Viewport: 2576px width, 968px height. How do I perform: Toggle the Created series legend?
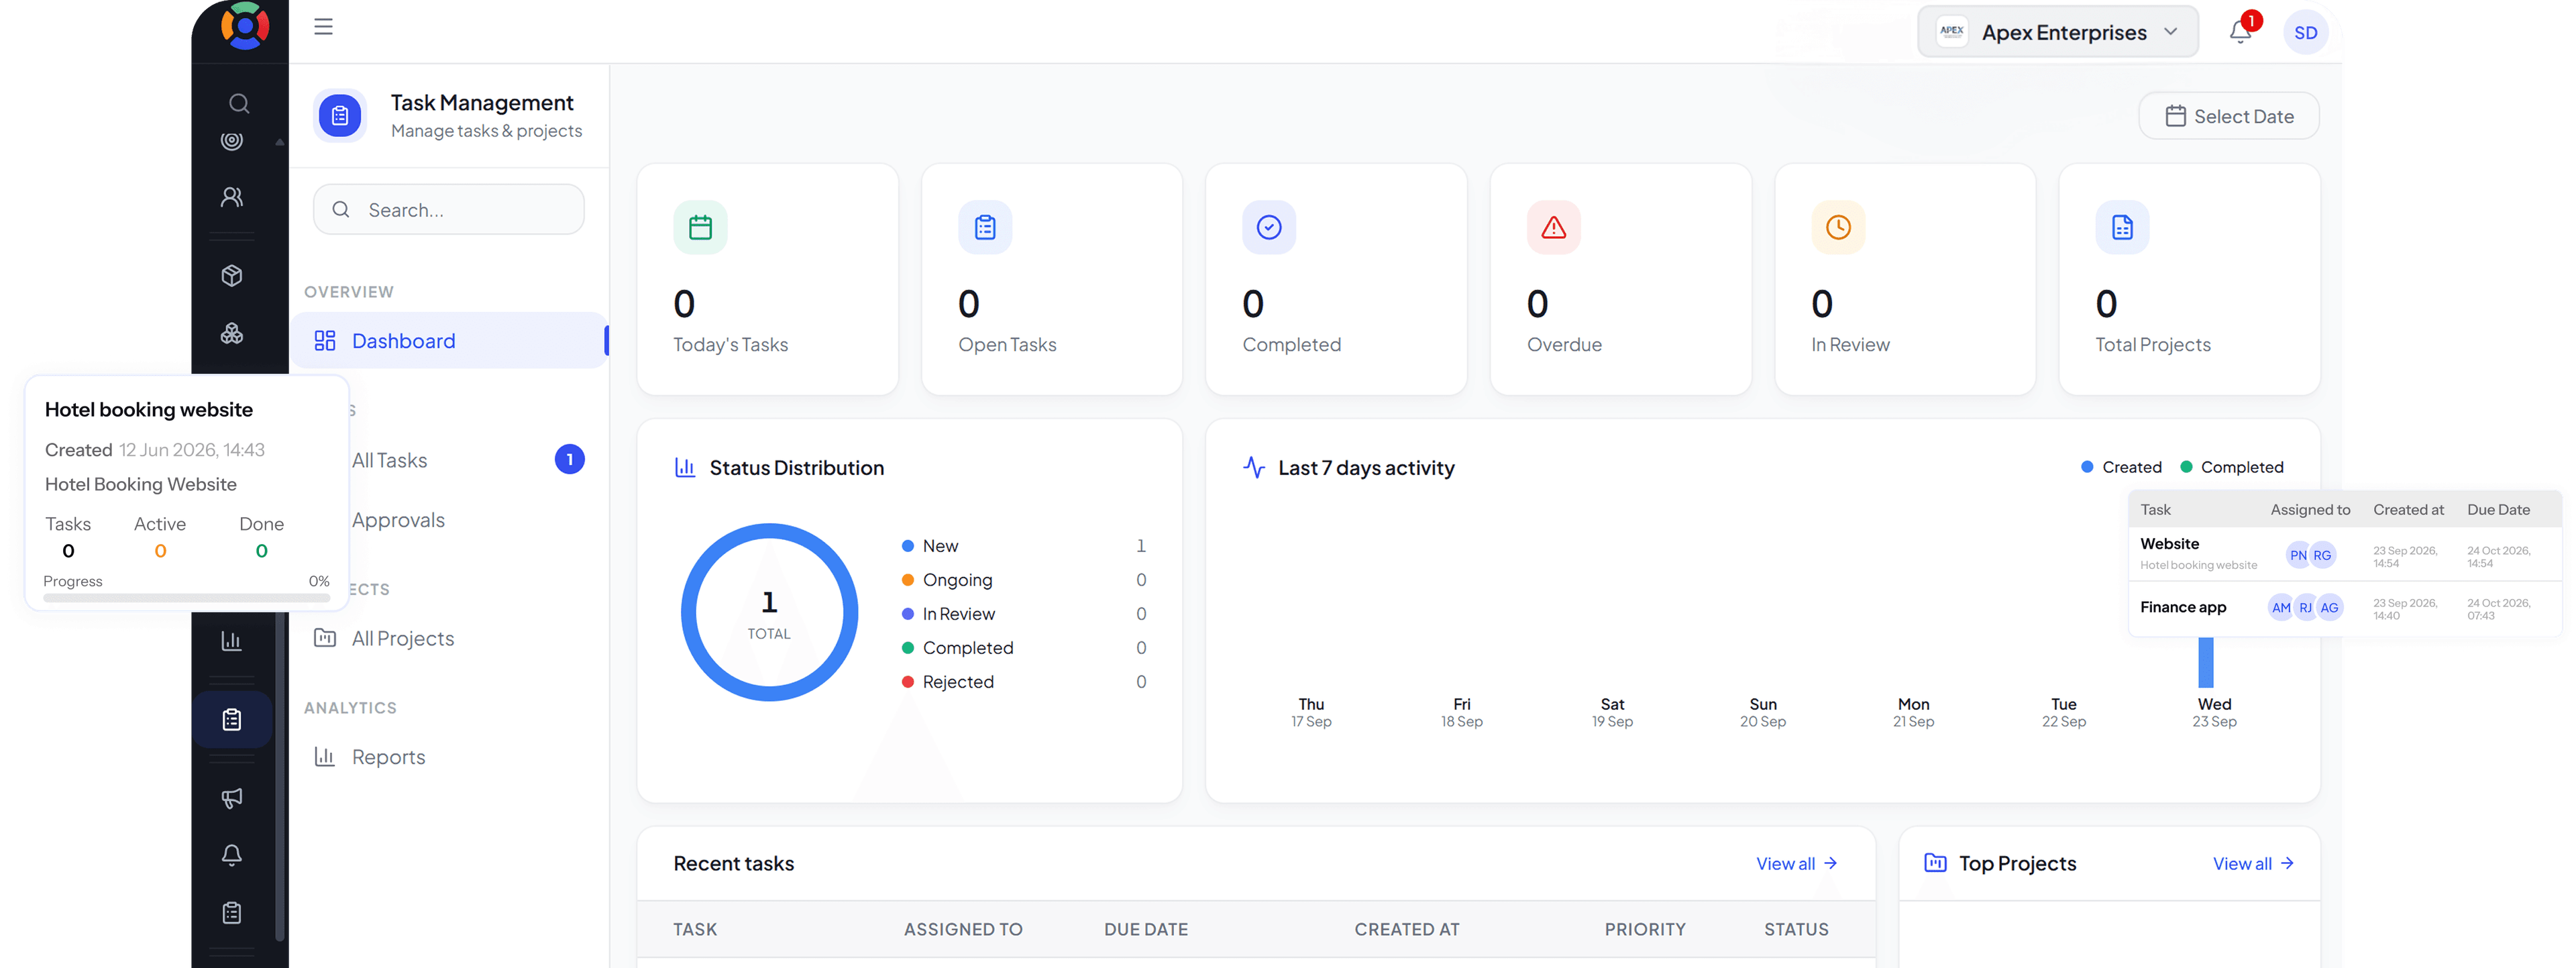(x=2121, y=467)
